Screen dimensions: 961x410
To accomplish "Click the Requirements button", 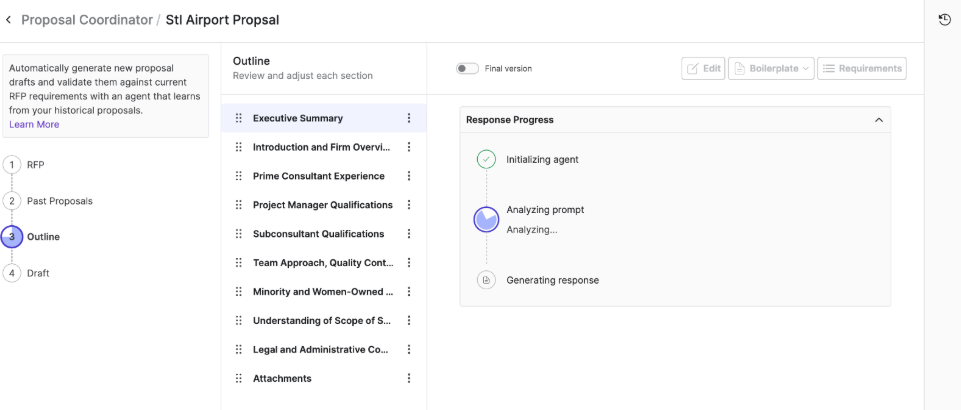I will click(862, 69).
